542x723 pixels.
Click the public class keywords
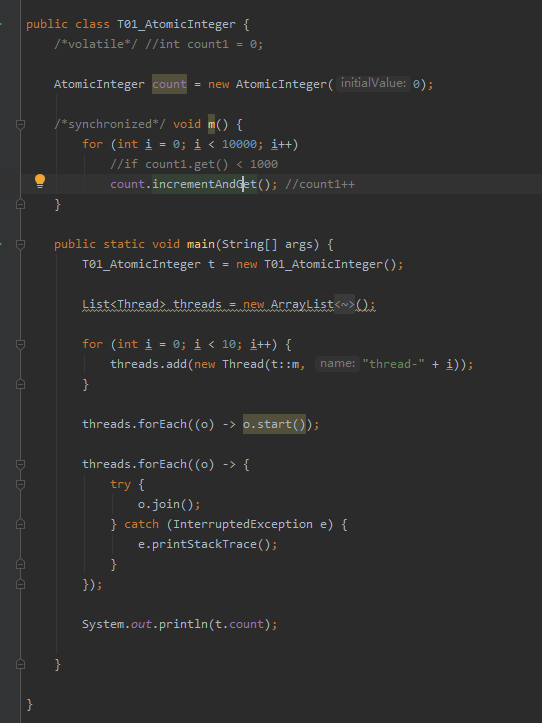click(68, 24)
